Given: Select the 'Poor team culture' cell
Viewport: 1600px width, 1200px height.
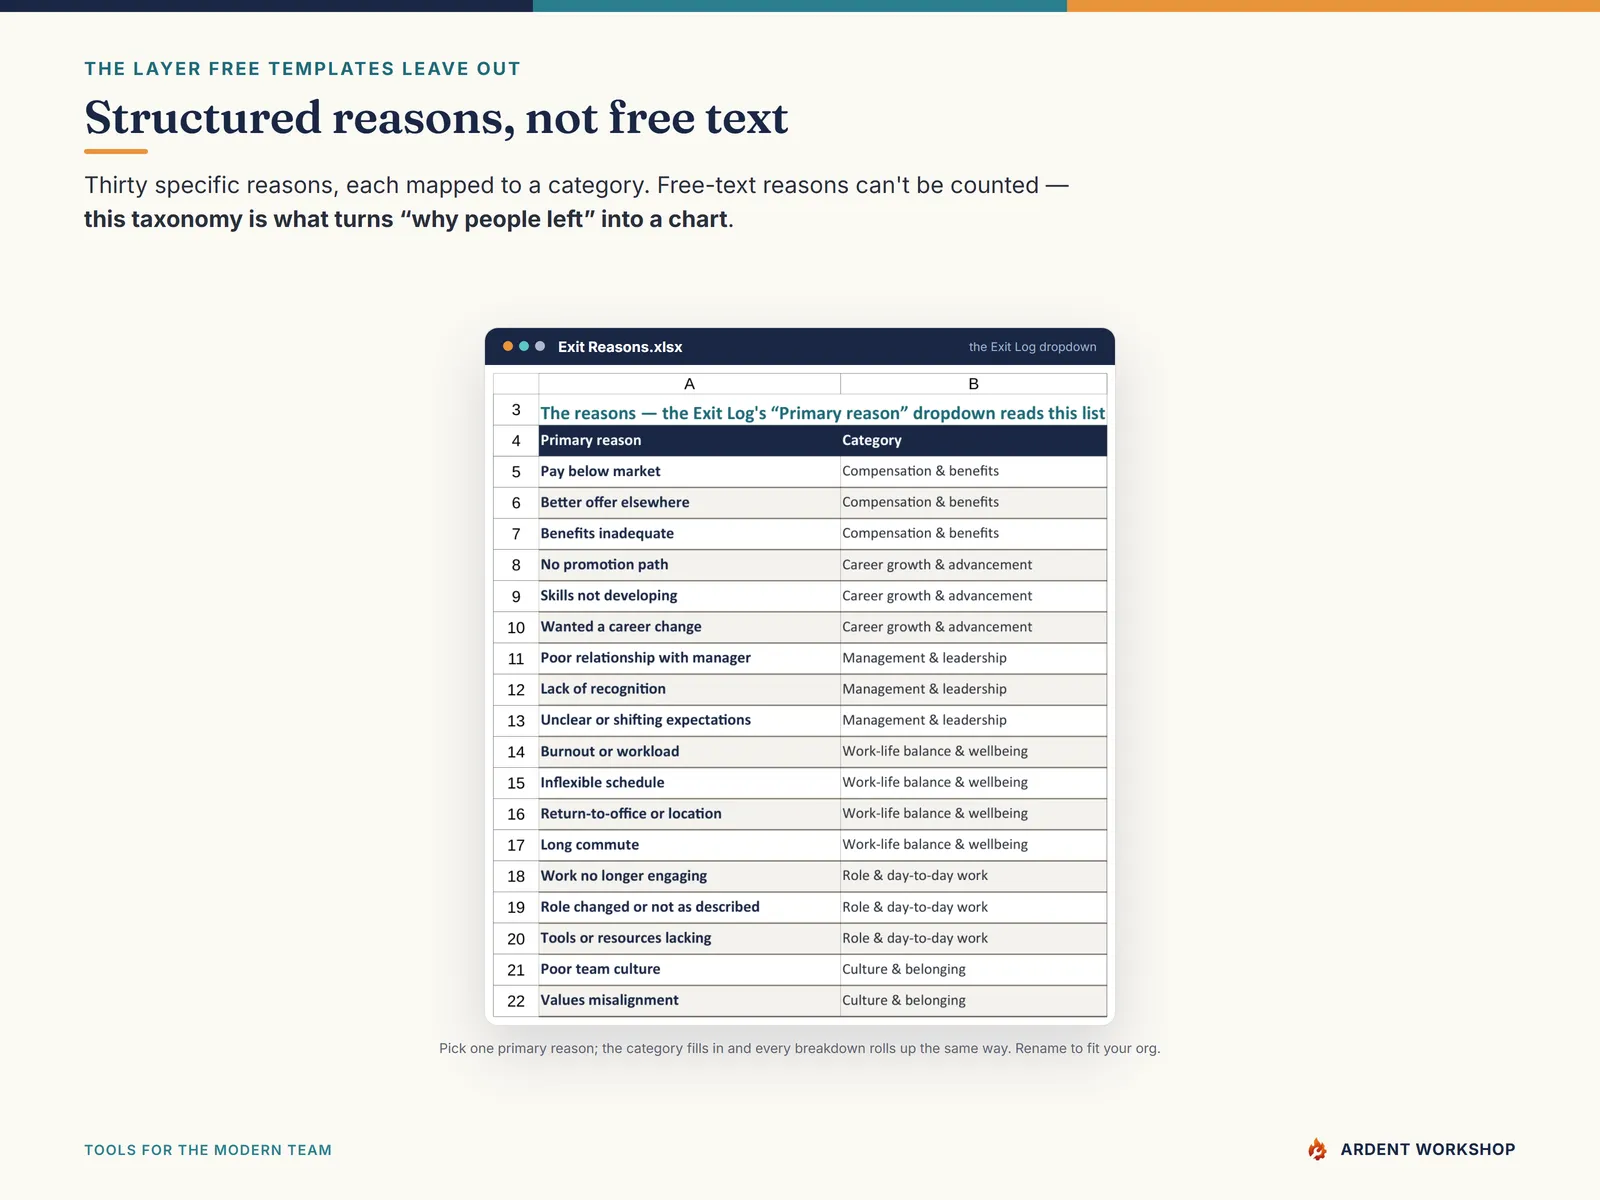Looking at the screenshot, I should click(x=689, y=969).
